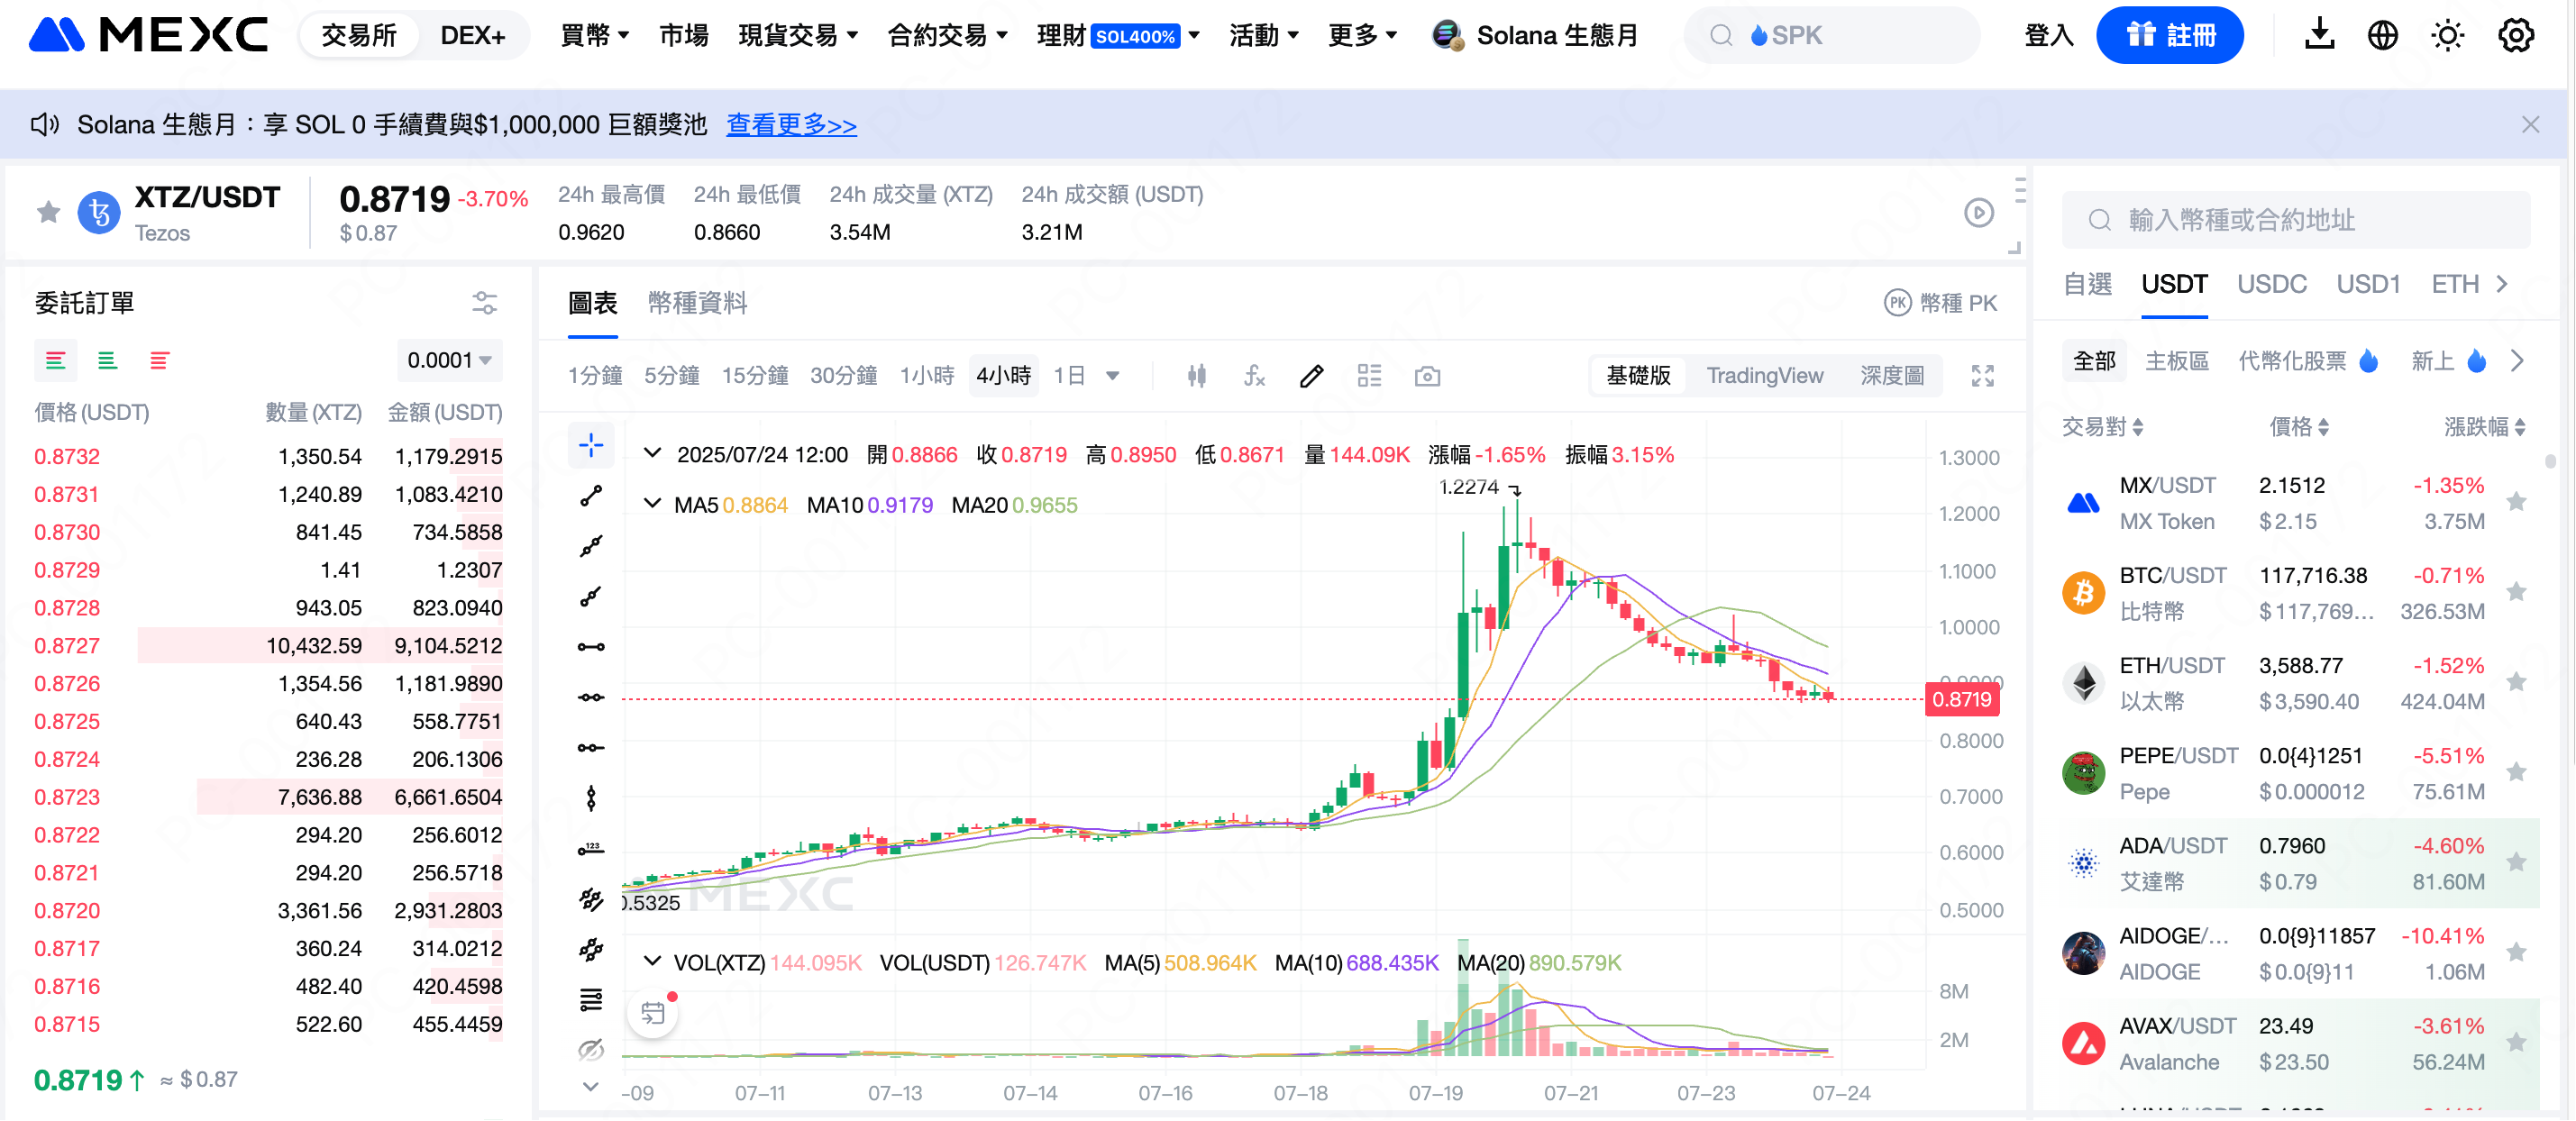
Task: Open the Solana 生態月 promotion
Action: 1535,35
